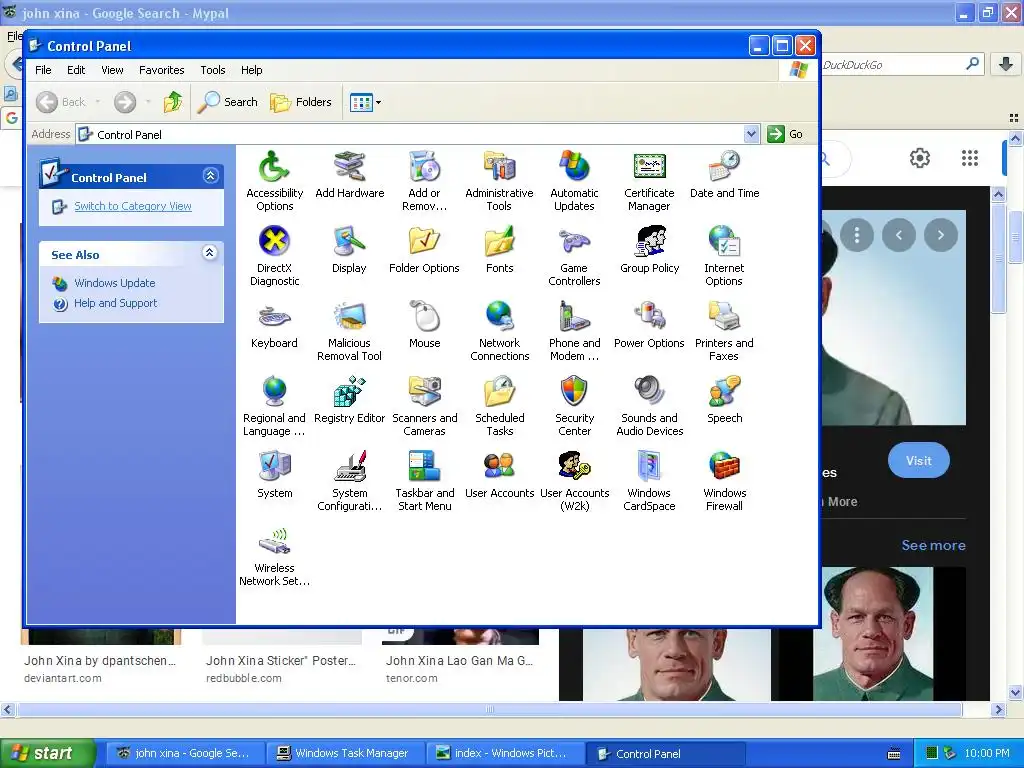The width and height of the screenshot is (1024, 768).
Task: Open the Edit menu
Action: coord(76,70)
